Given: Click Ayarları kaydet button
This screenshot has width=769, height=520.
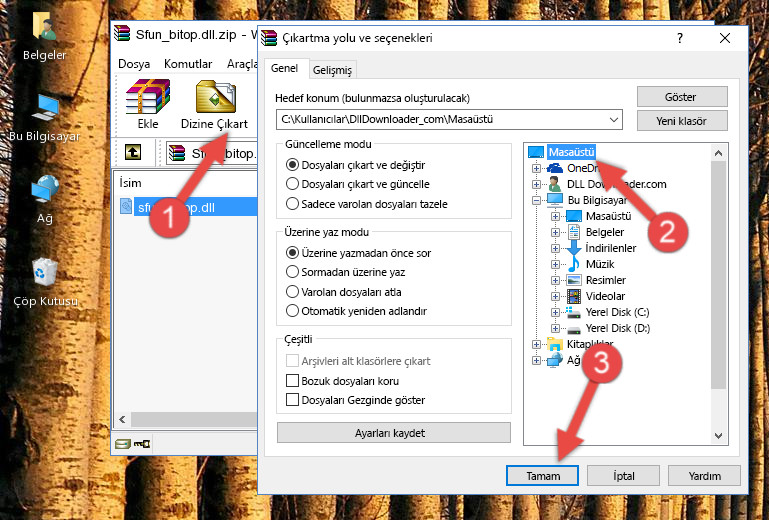Looking at the screenshot, I should (393, 433).
